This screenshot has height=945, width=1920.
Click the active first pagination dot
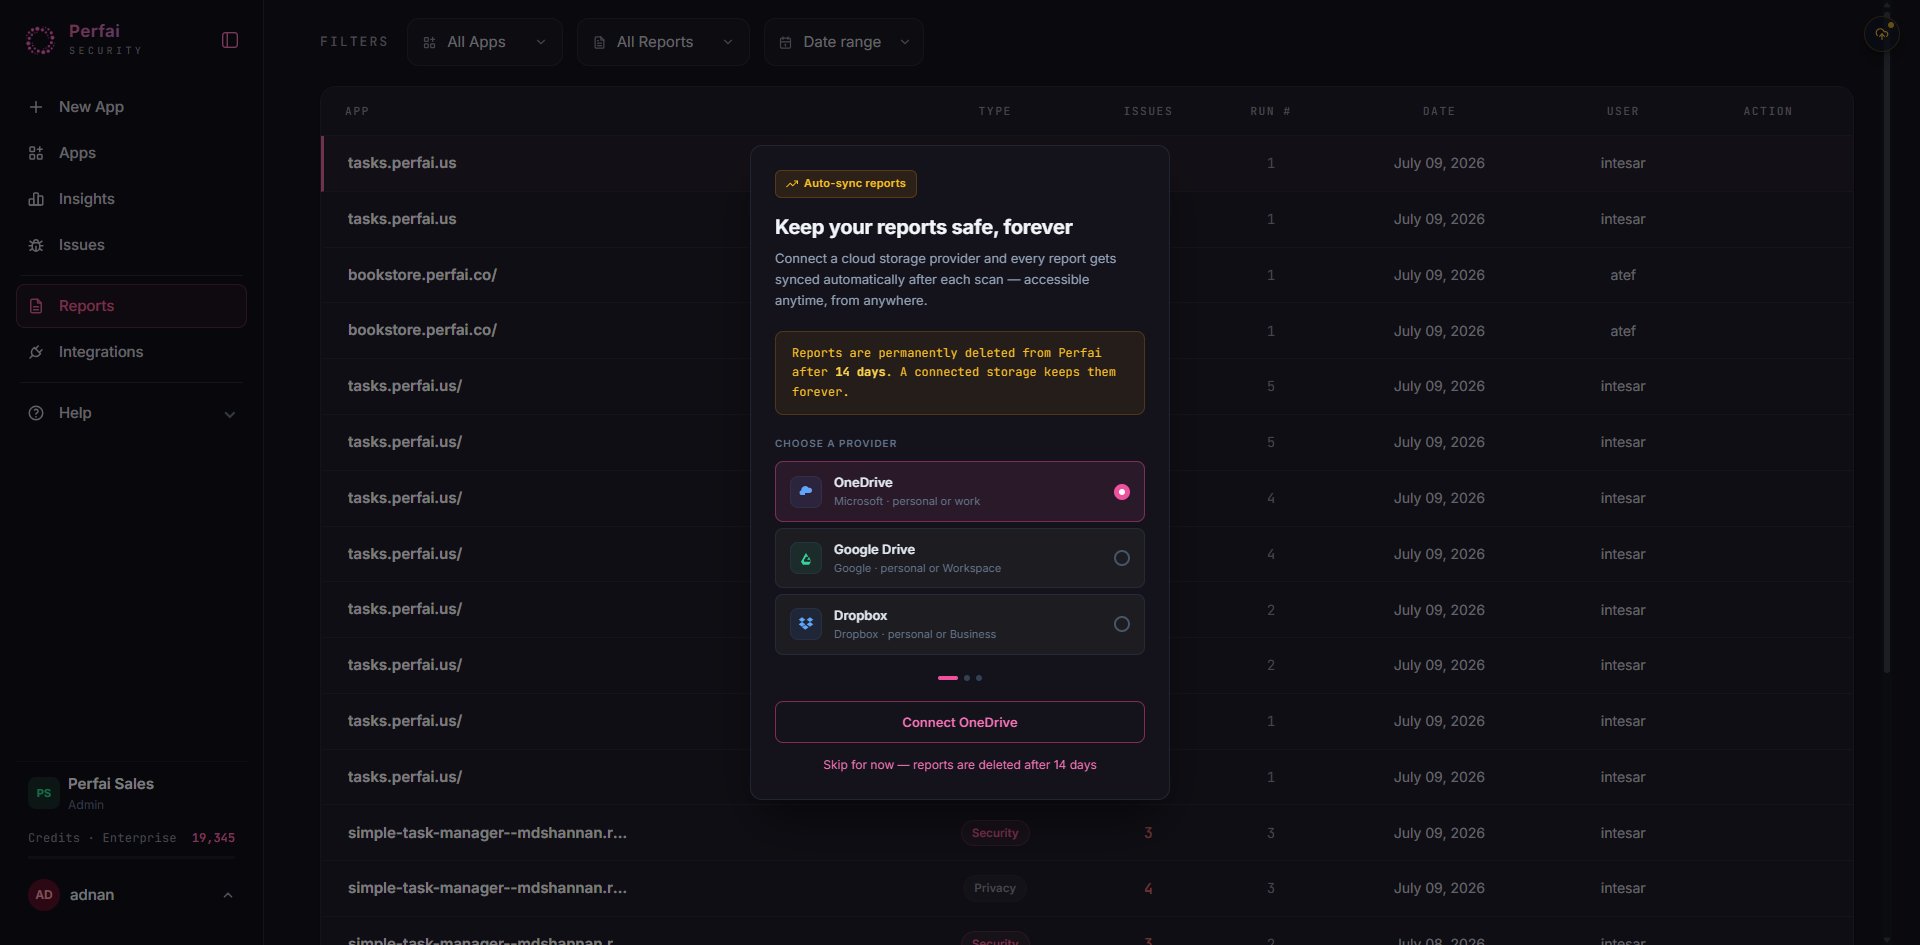tap(948, 678)
